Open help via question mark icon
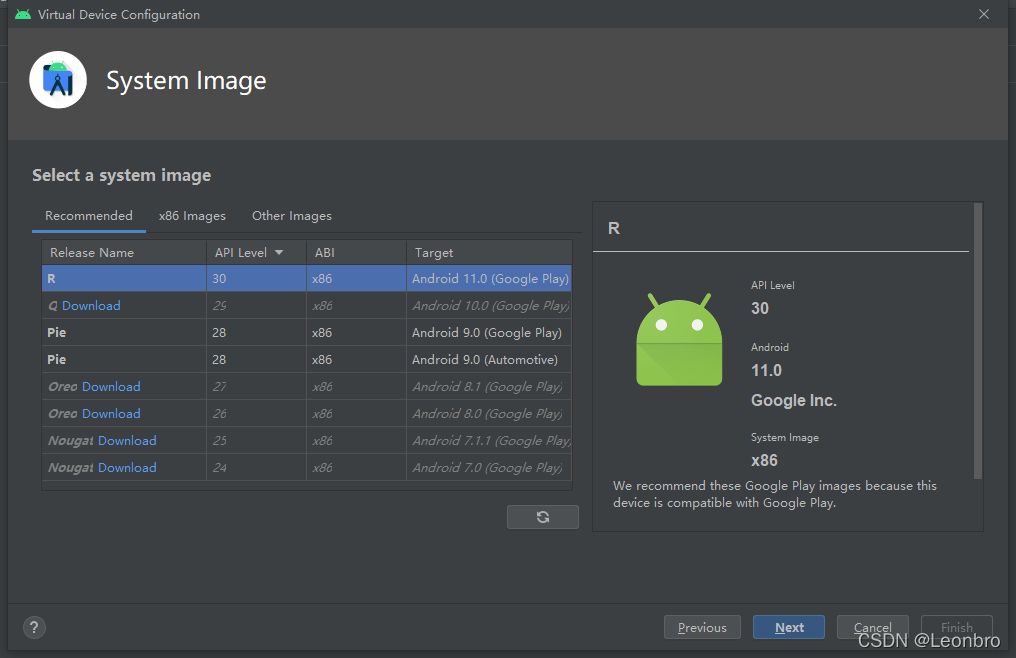The height and width of the screenshot is (658, 1016). (x=34, y=627)
